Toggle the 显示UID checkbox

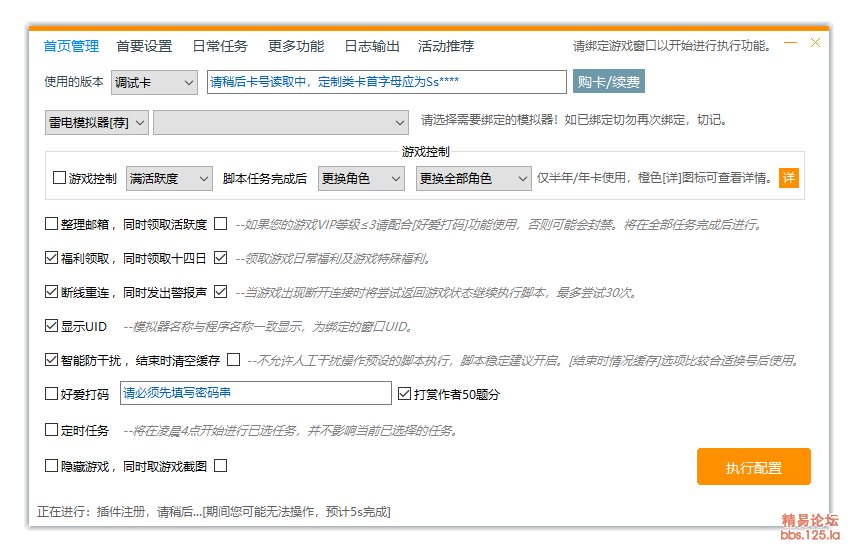52,326
